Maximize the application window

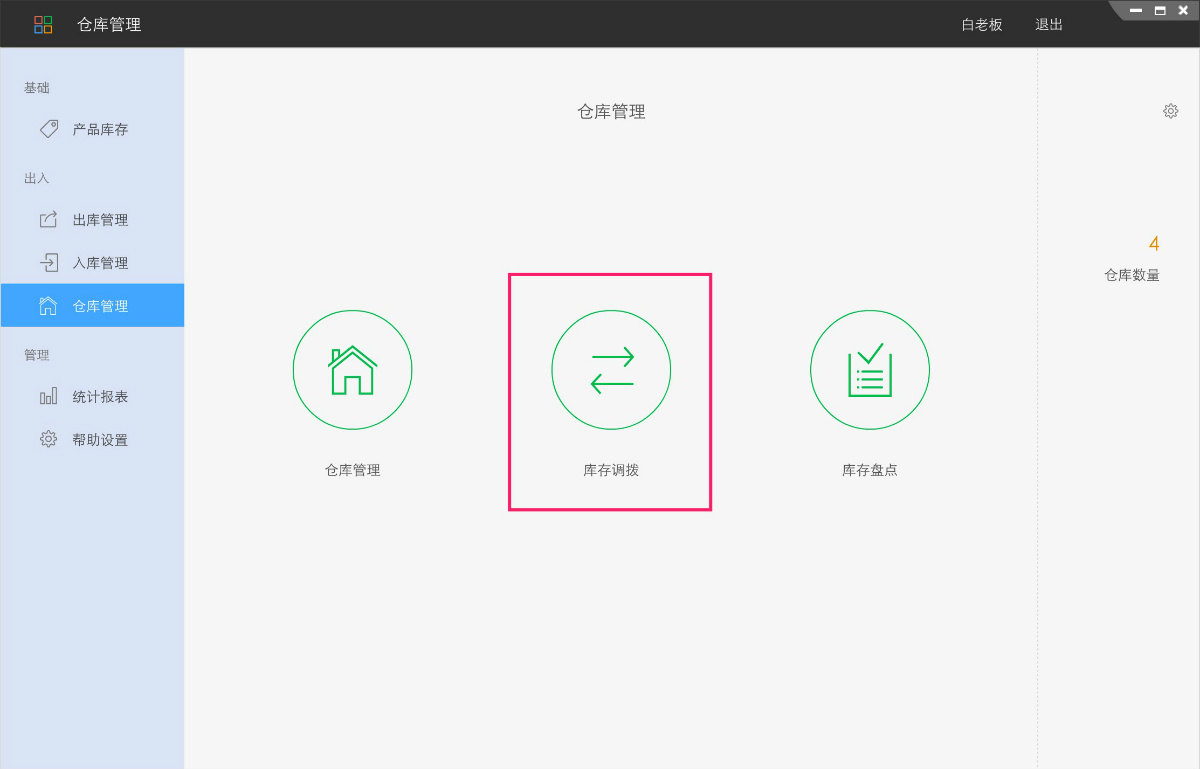(1160, 10)
